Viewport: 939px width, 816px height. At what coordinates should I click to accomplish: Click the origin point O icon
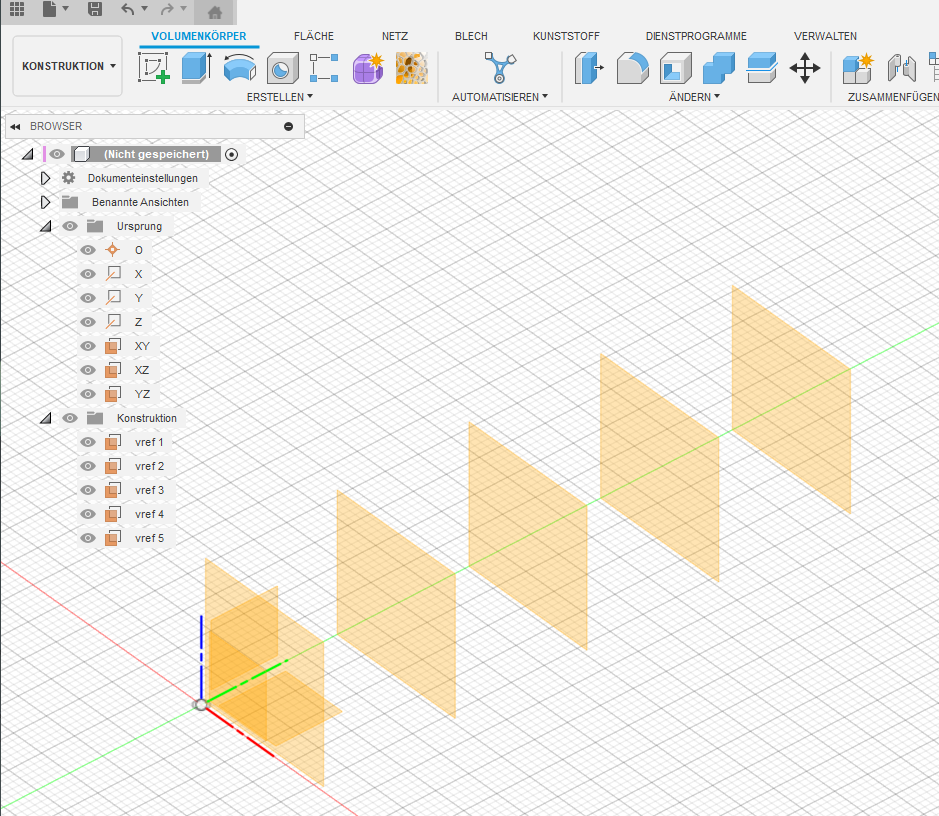[x=112, y=250]
